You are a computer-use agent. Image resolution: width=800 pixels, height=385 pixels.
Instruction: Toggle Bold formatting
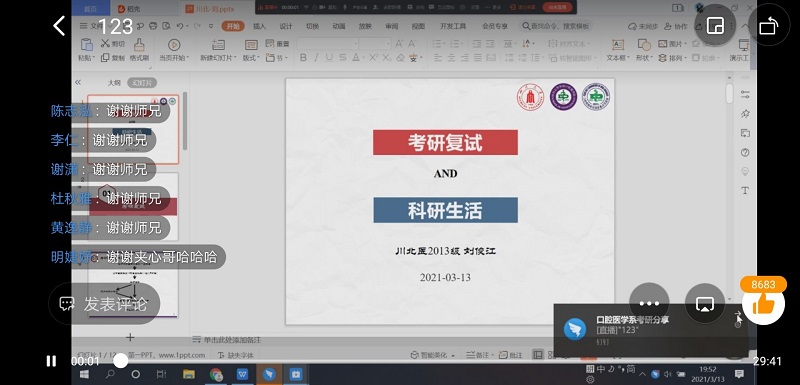(303, 58)
